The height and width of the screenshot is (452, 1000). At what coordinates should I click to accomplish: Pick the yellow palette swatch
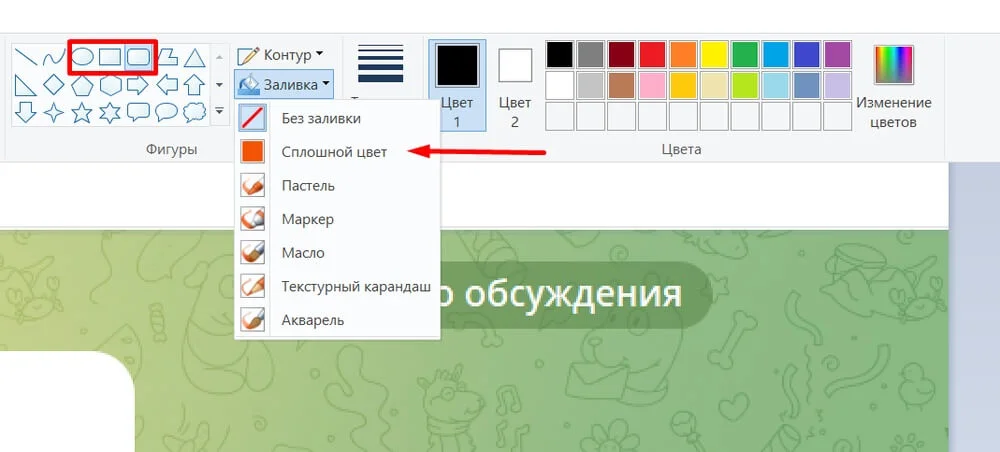click(x=714, y=55)
